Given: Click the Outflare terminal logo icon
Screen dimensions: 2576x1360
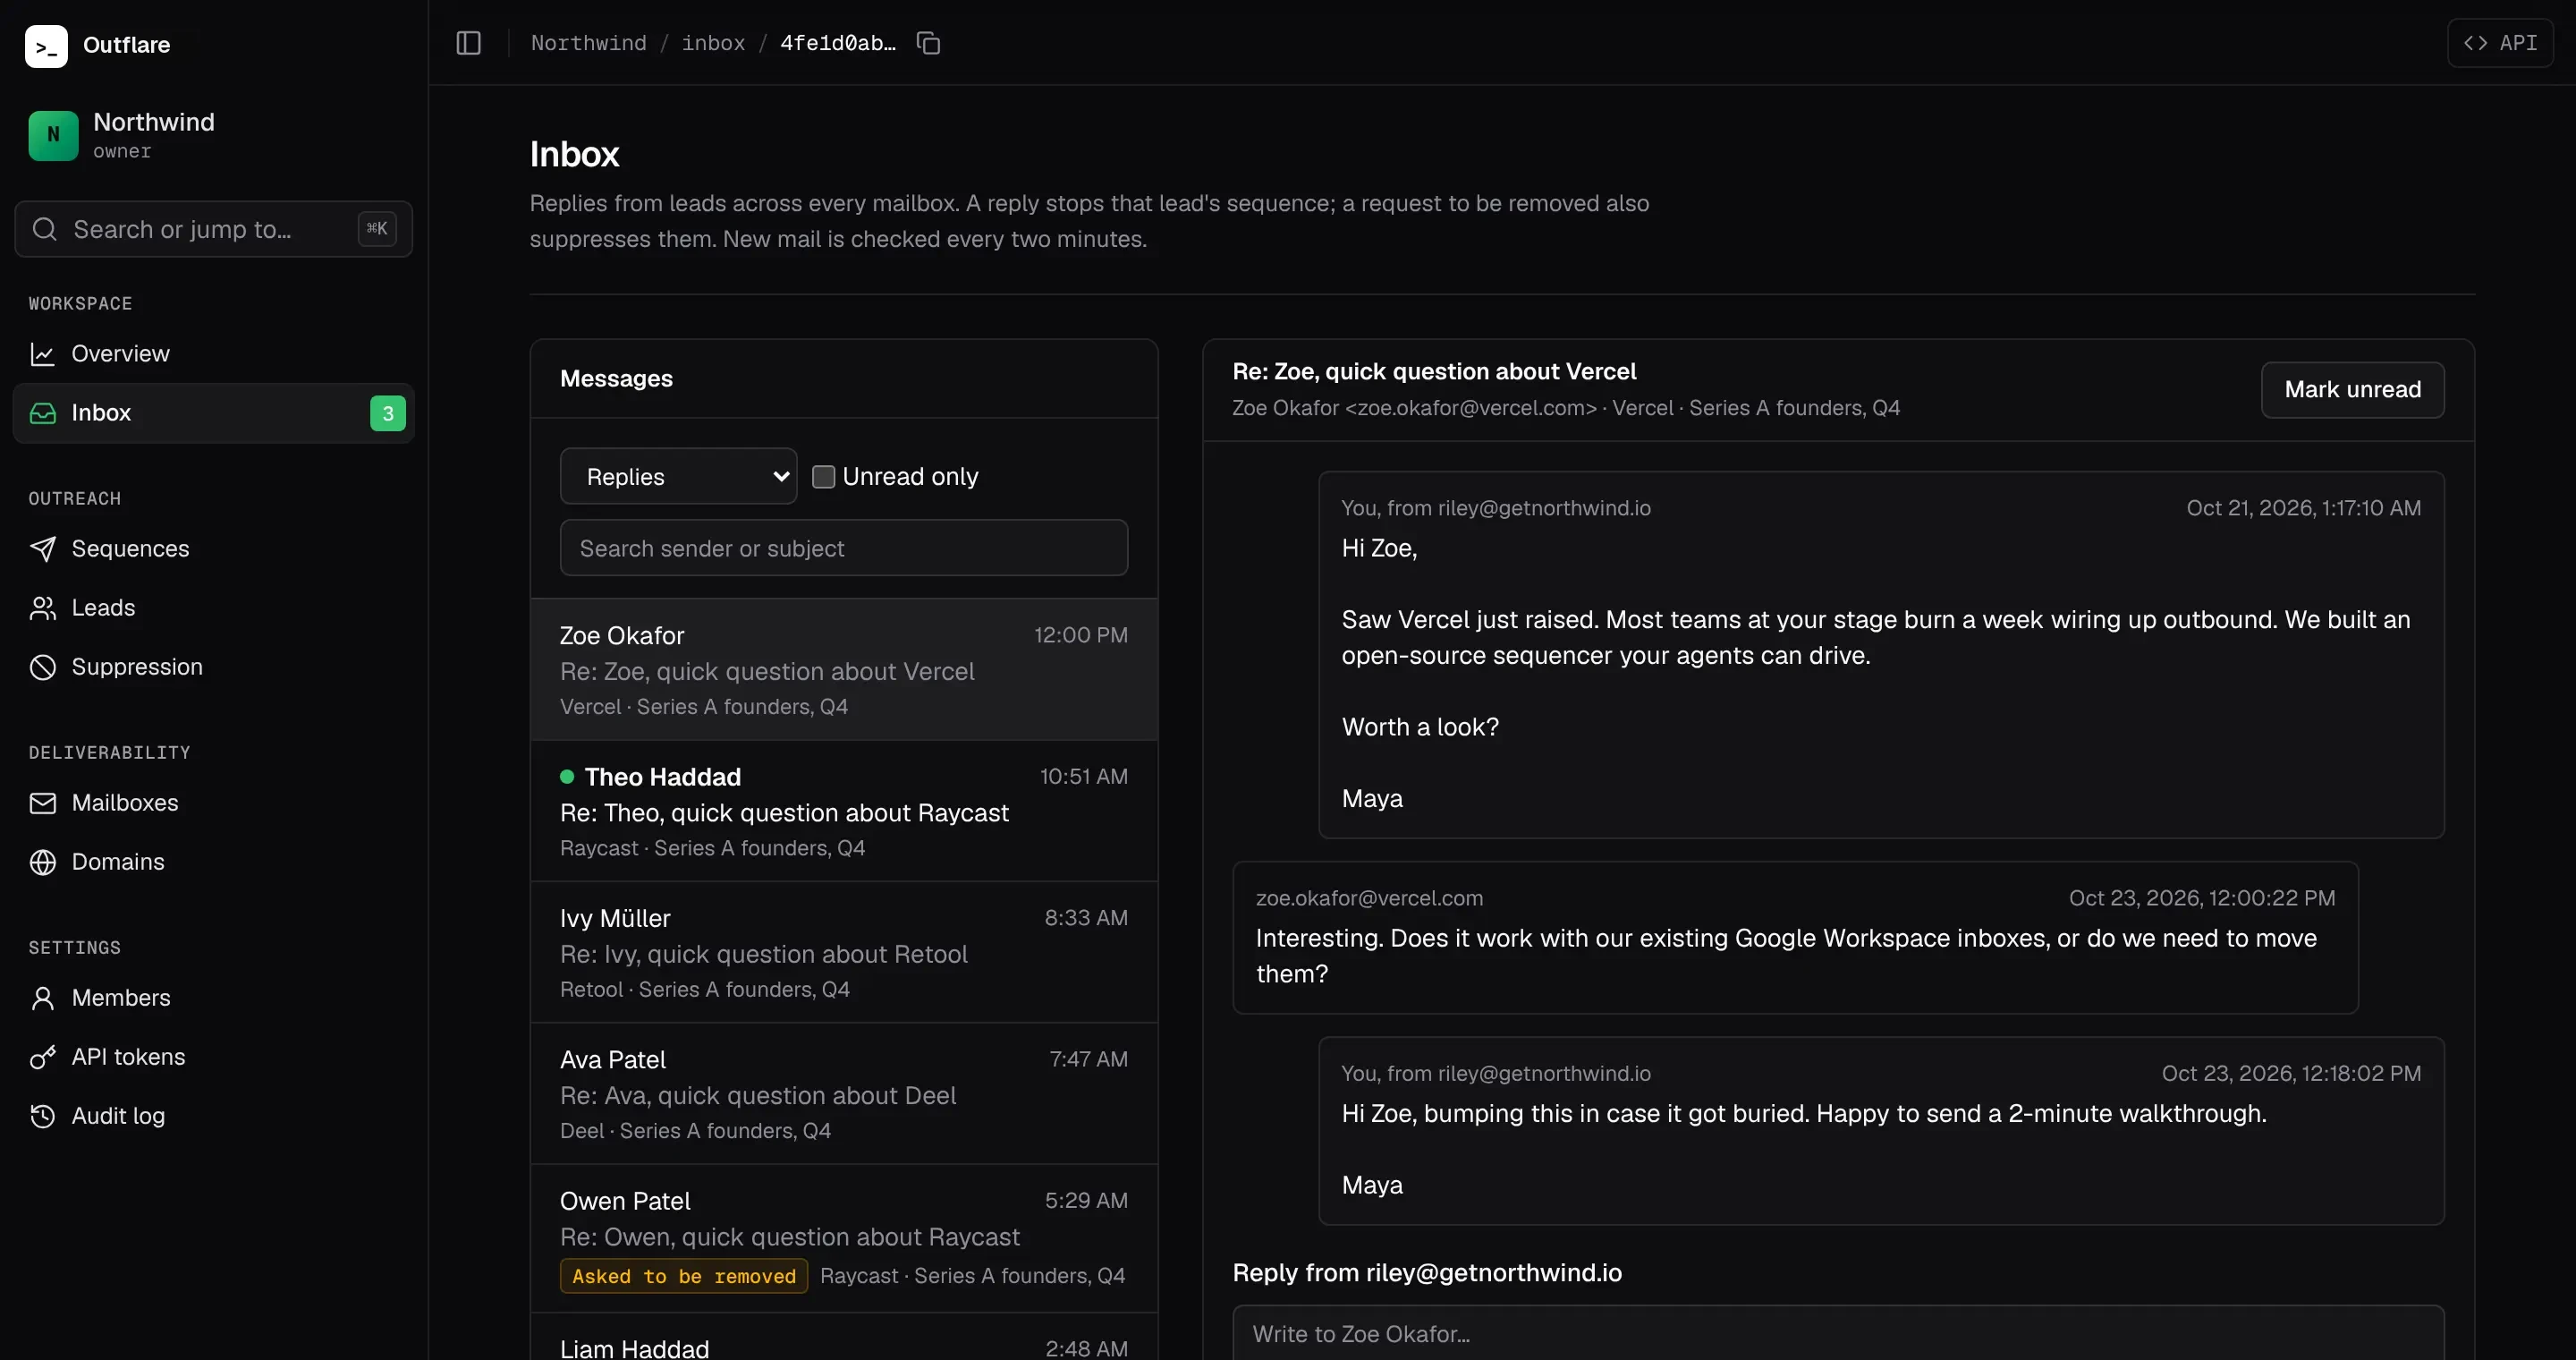Looking at the screenshot, I should pos(46,45).
